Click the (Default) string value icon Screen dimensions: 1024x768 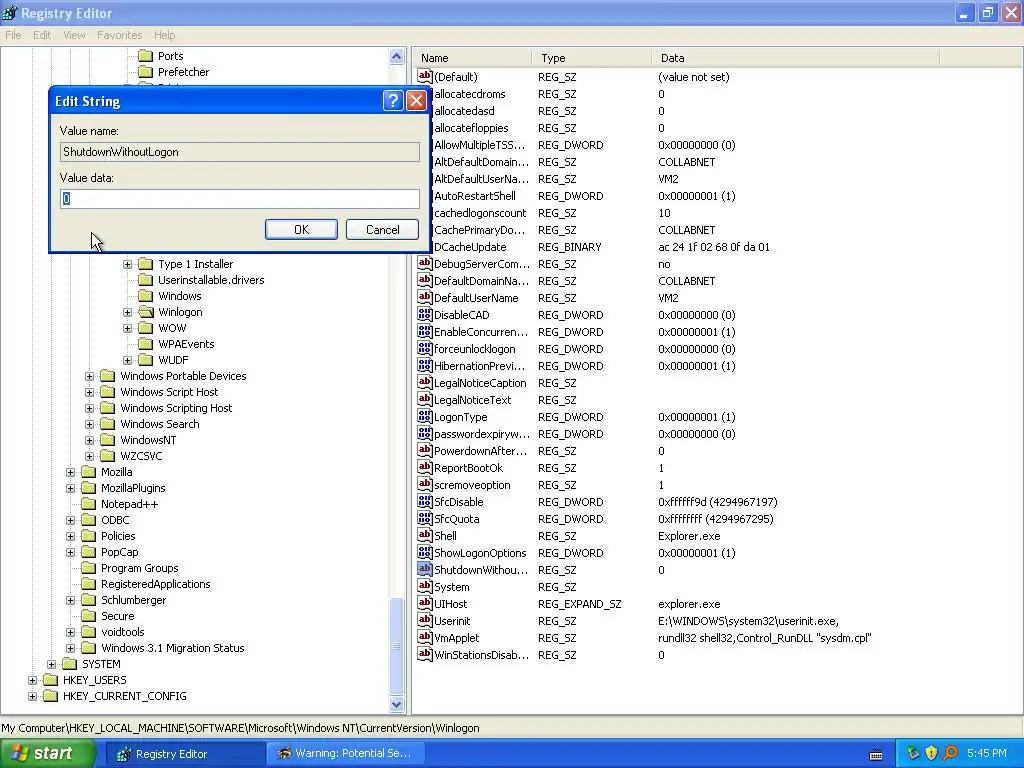[424, 76]
